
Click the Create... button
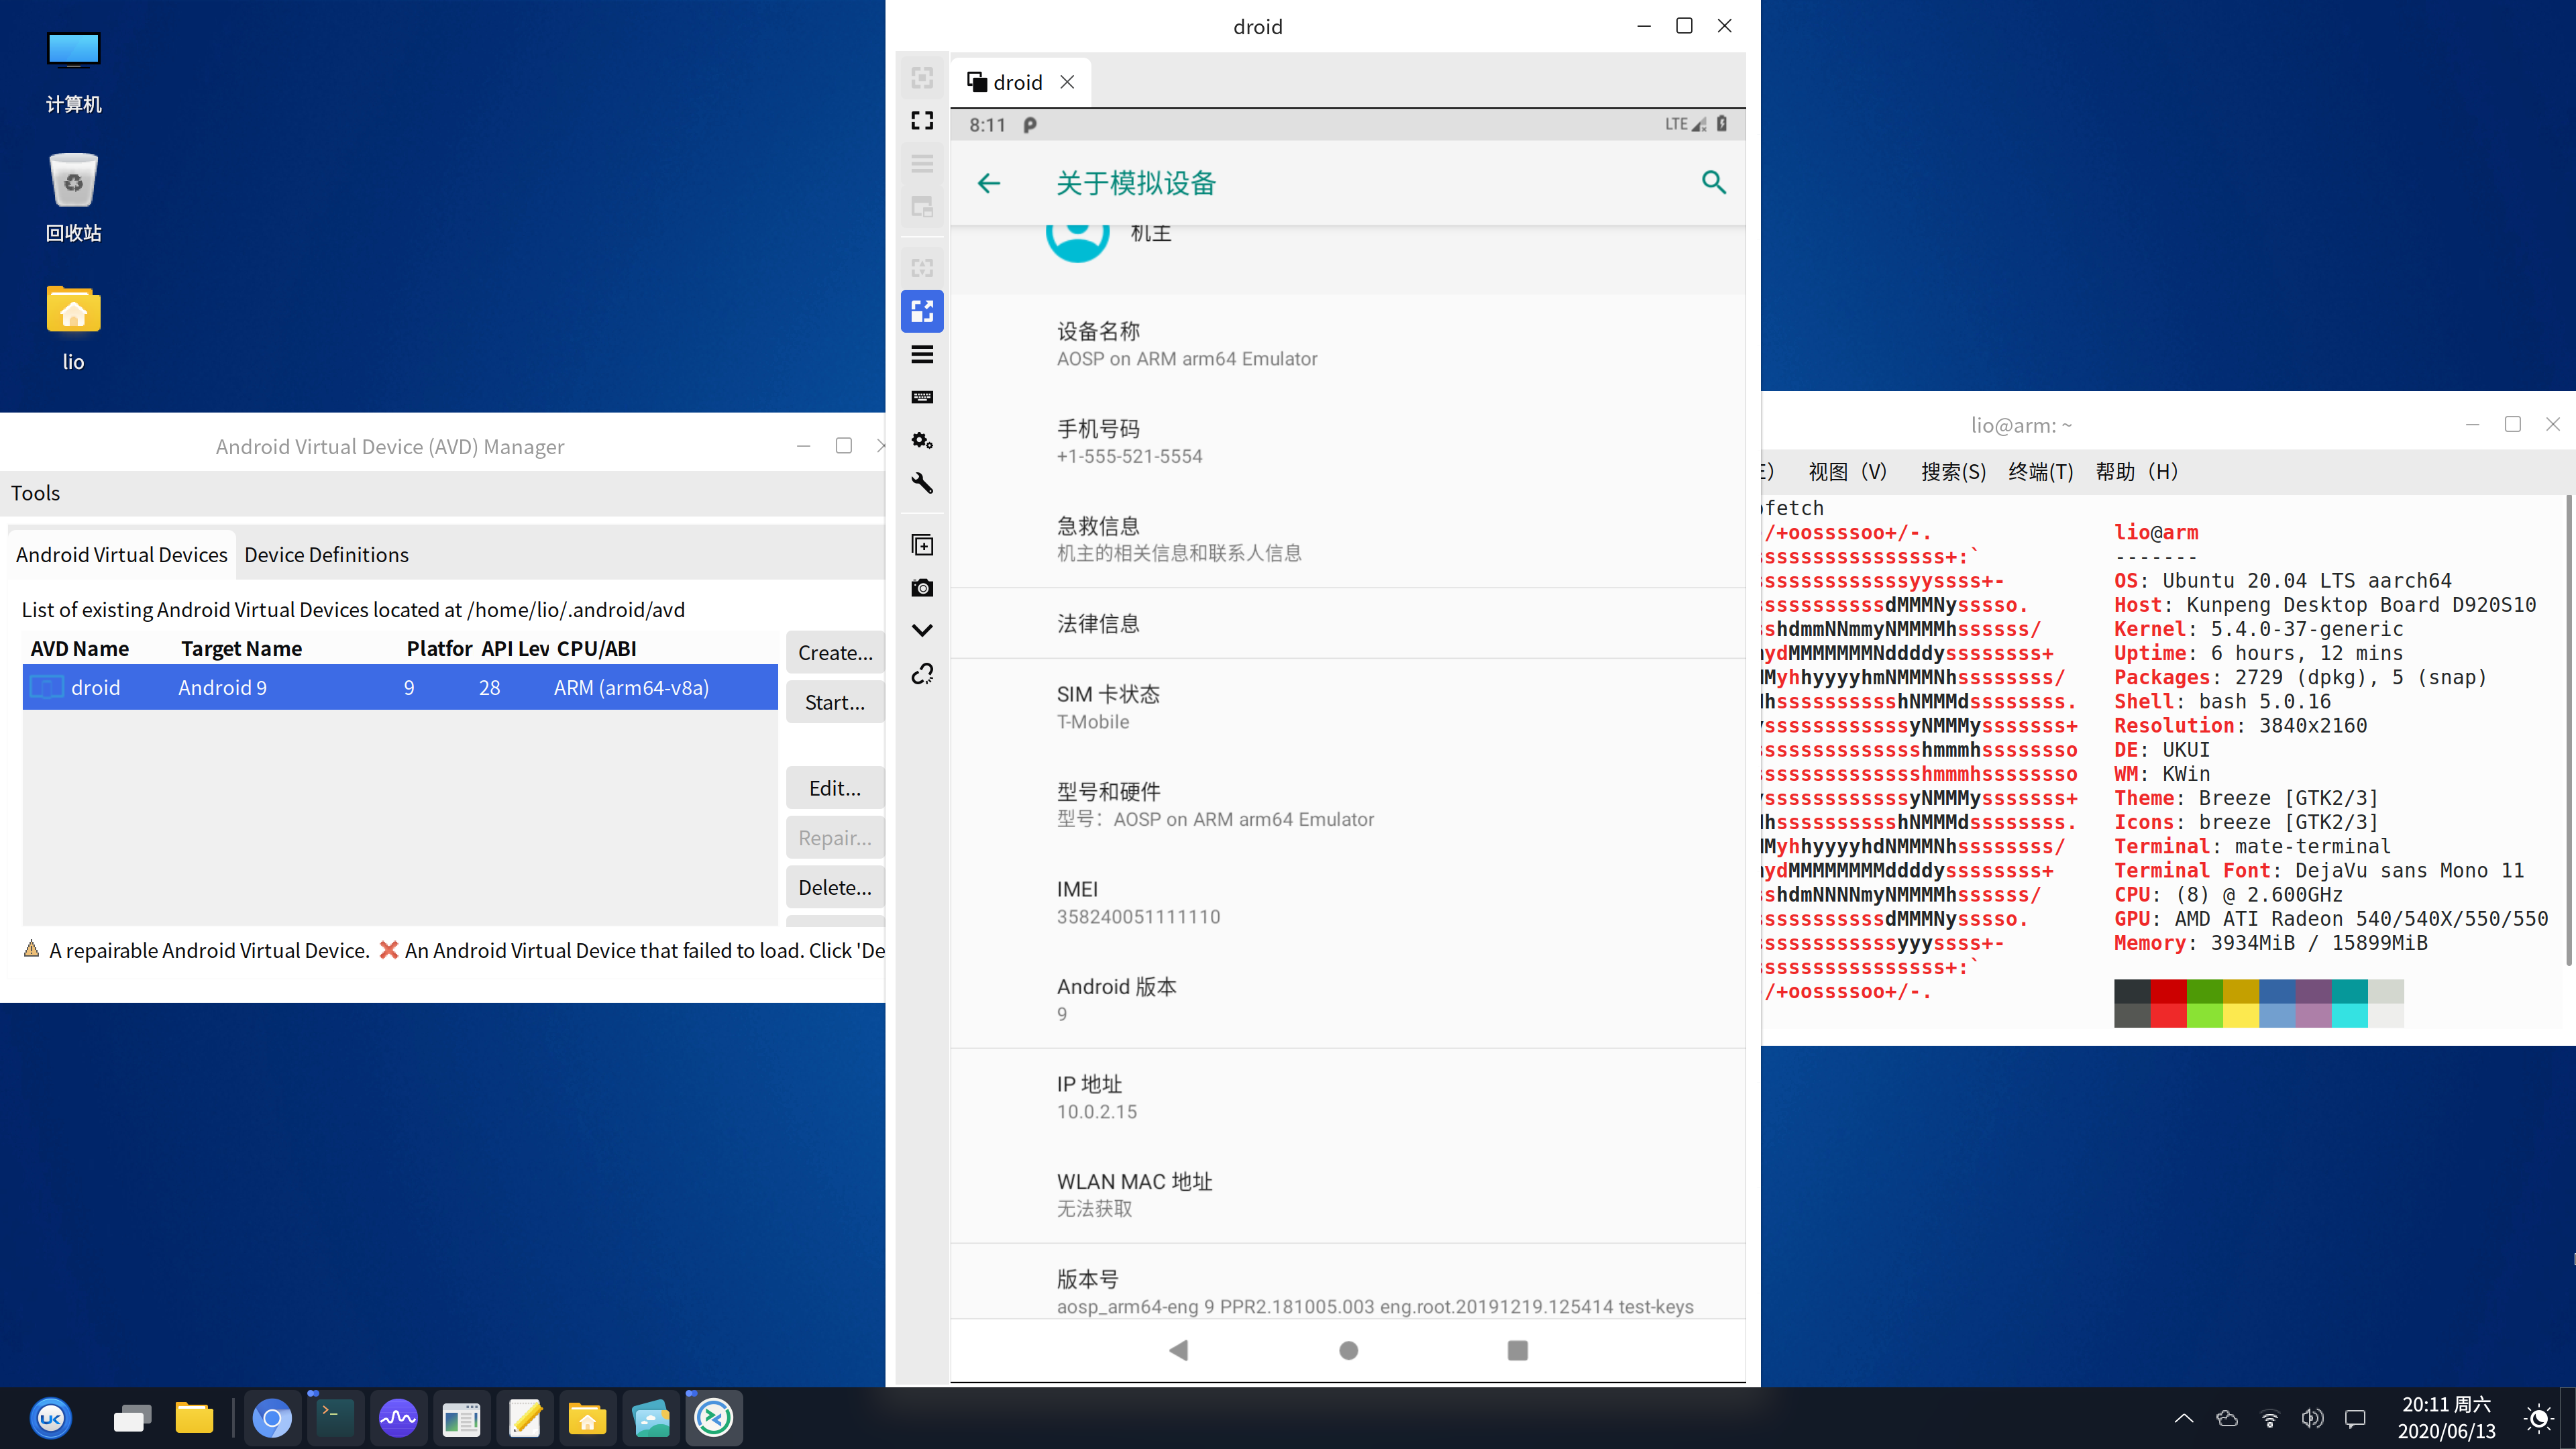[x=834, y=653]
